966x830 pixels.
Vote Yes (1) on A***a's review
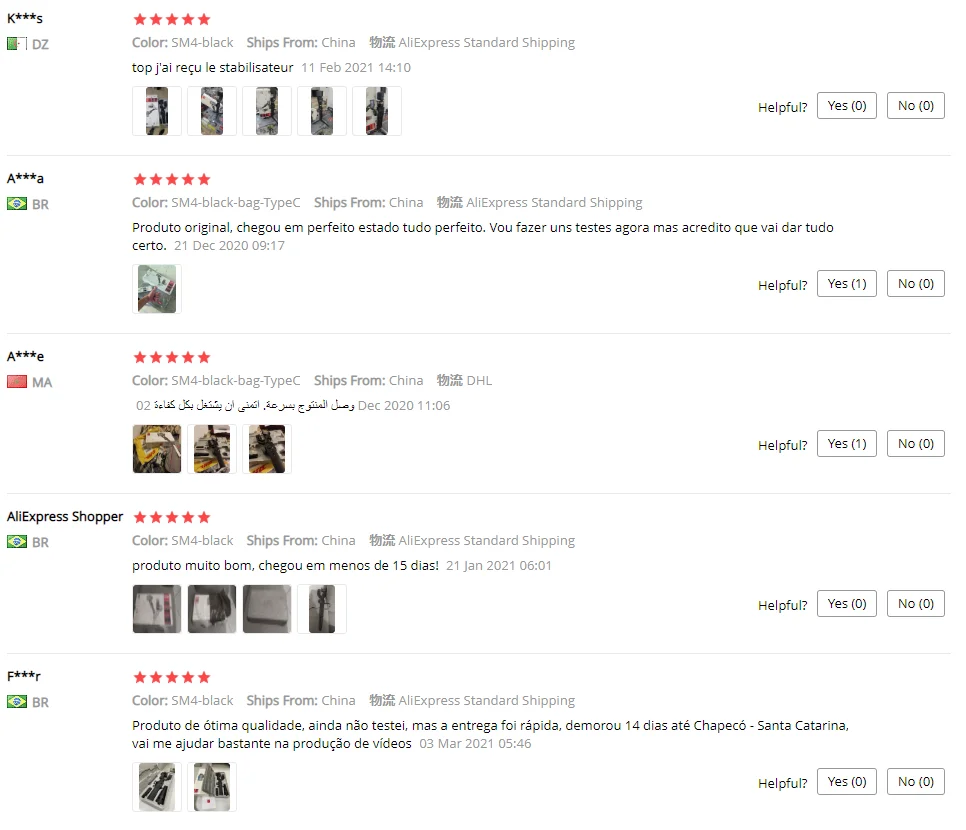(846, 283)
